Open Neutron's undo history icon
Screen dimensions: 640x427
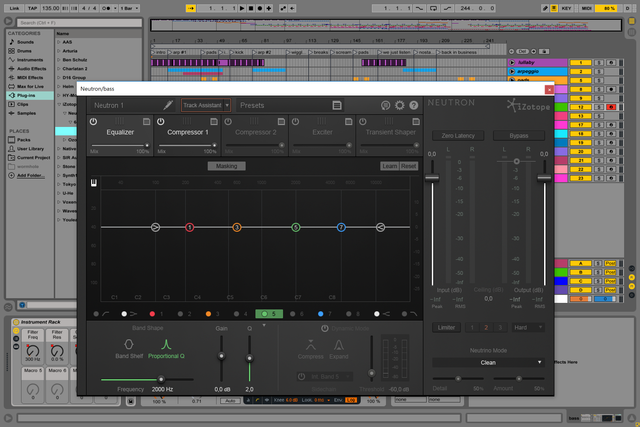pyautogui.click(x=385, y=105)
